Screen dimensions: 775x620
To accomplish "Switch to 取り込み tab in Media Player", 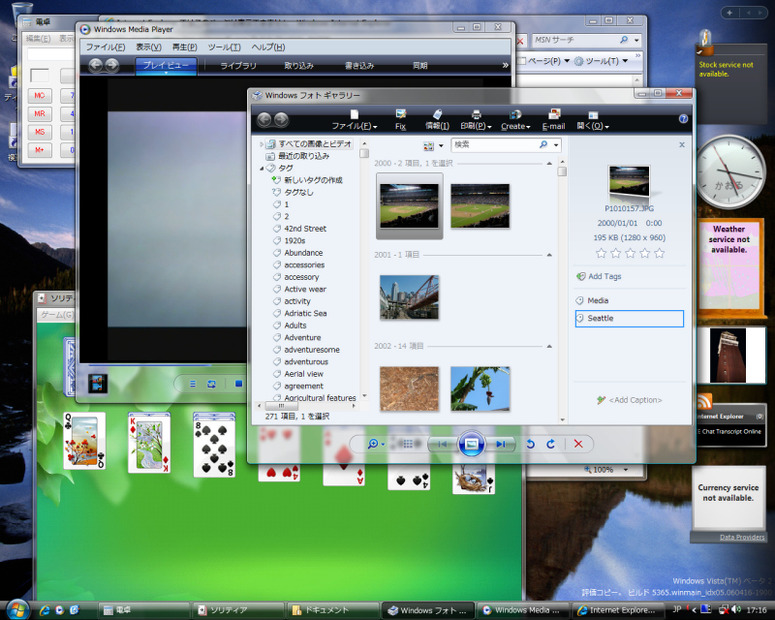I will tap(299, 65).
